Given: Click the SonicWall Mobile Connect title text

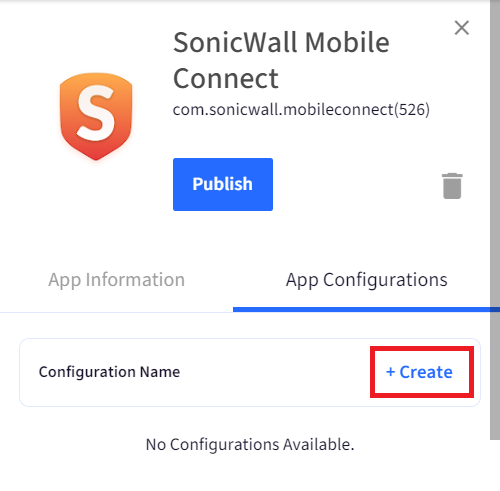Looking at the screenshot, I should tap(281, 60).
